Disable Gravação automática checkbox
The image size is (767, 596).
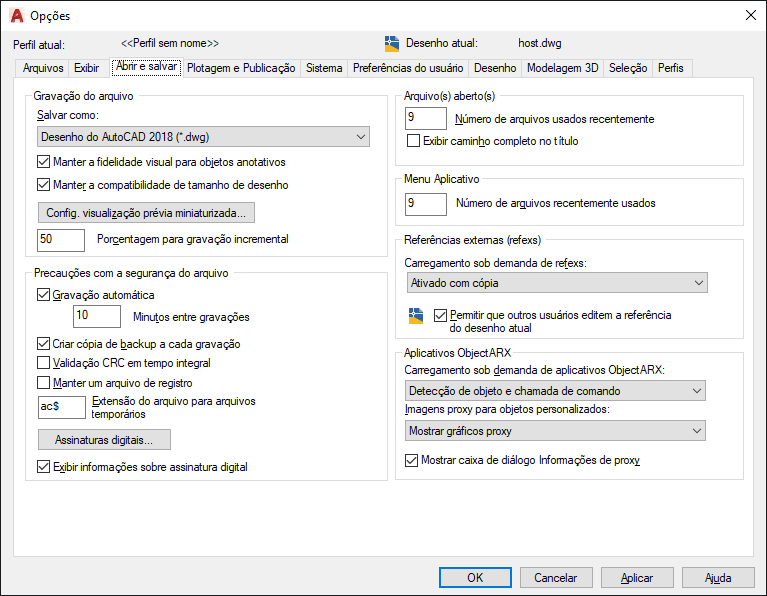pos(44,295)
